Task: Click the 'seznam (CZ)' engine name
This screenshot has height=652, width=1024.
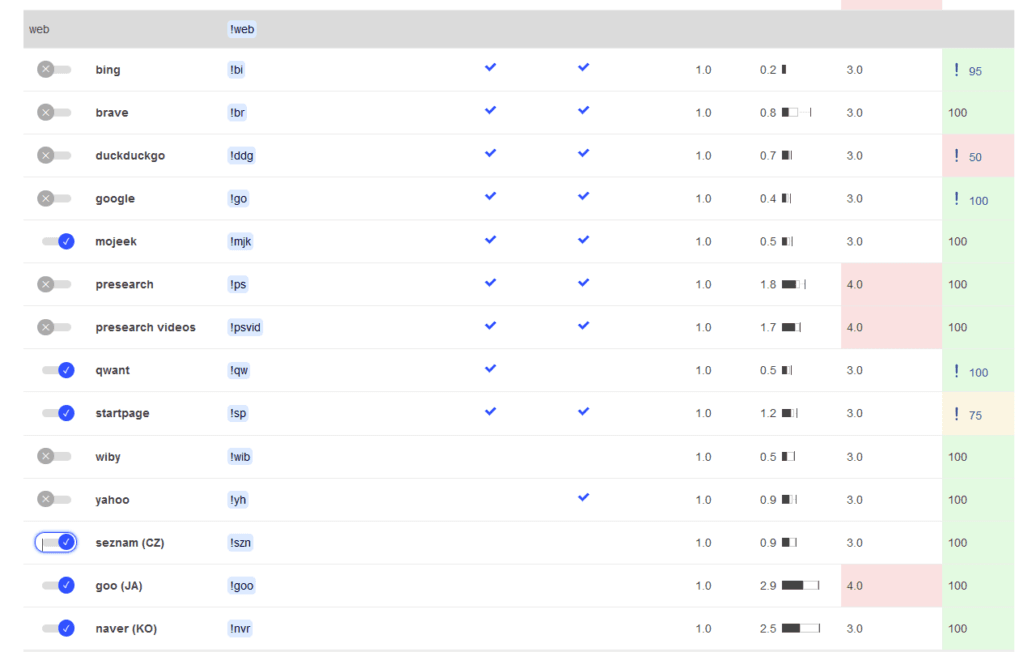Action: click(x=130, y=543)
